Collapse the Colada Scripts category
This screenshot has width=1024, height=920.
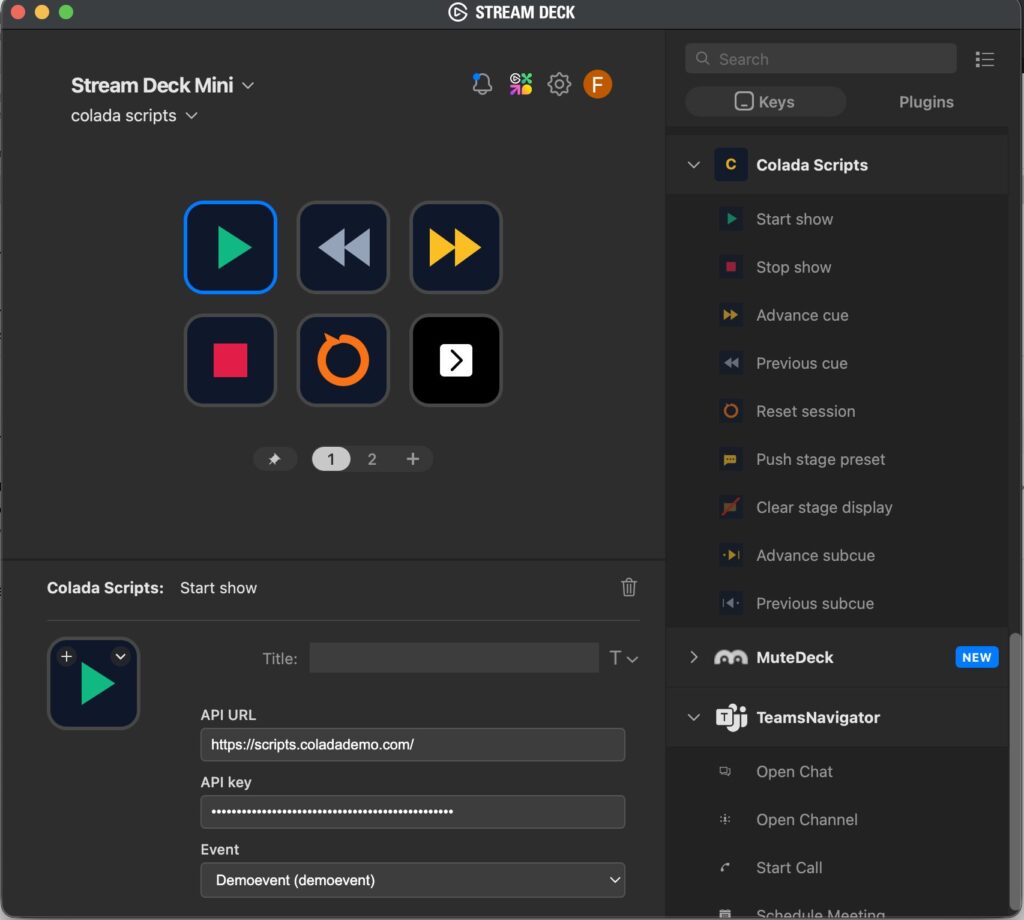(x=694, y=165)
